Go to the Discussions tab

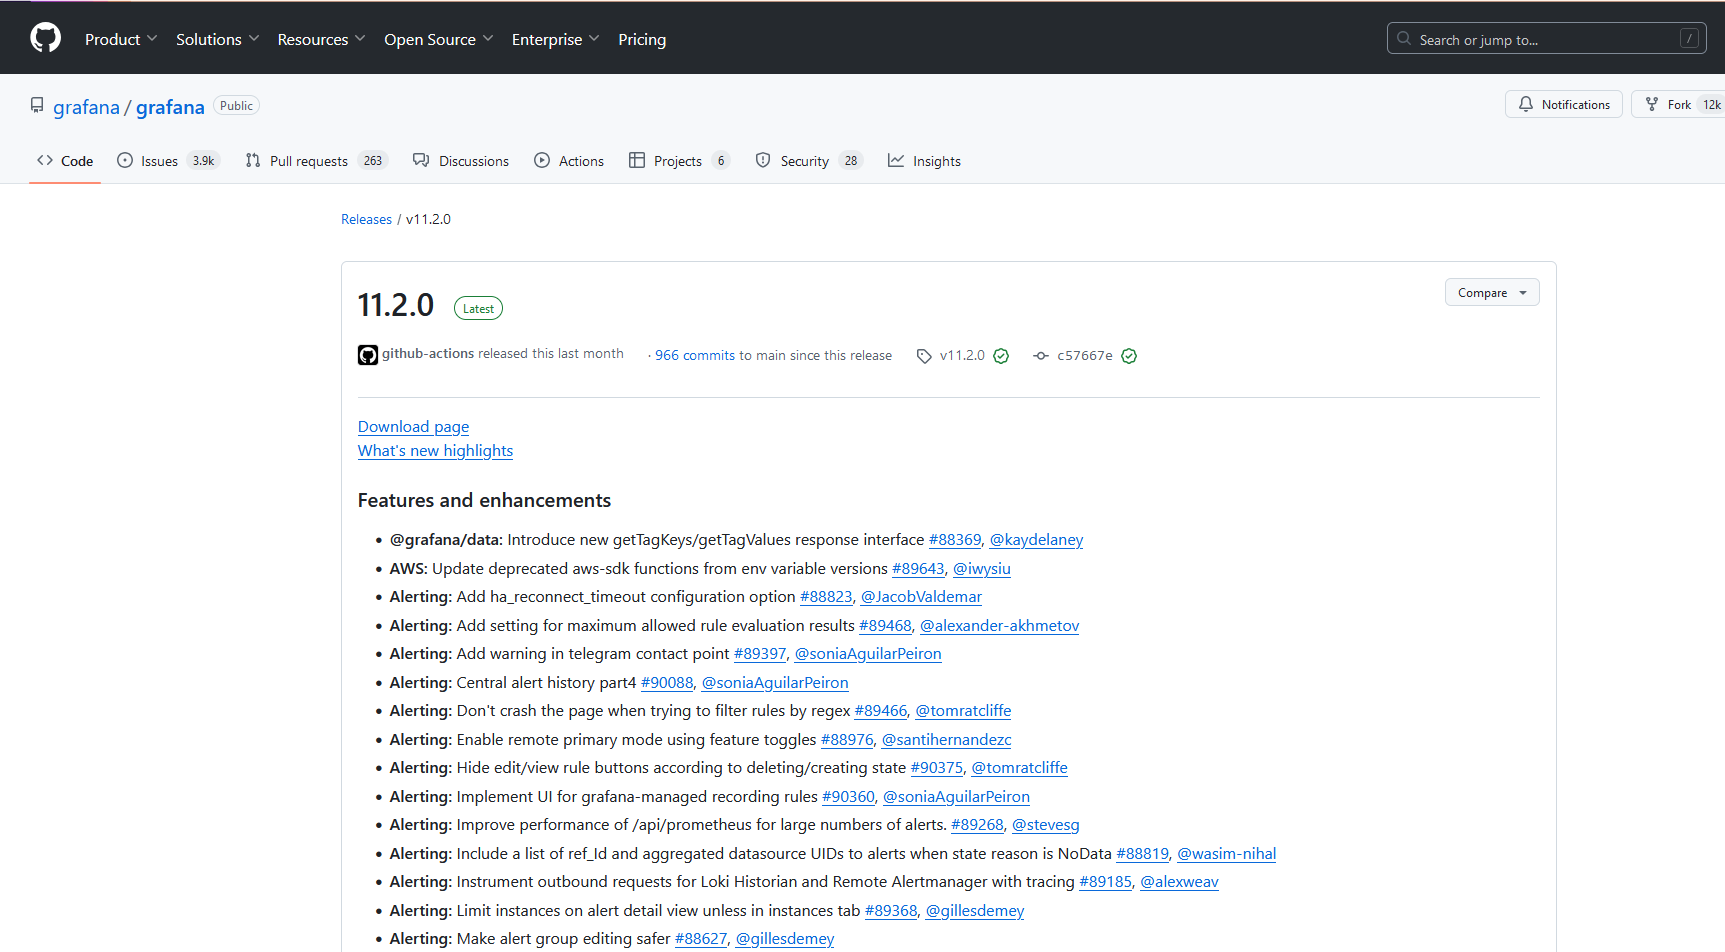click(x=461, y=161)
